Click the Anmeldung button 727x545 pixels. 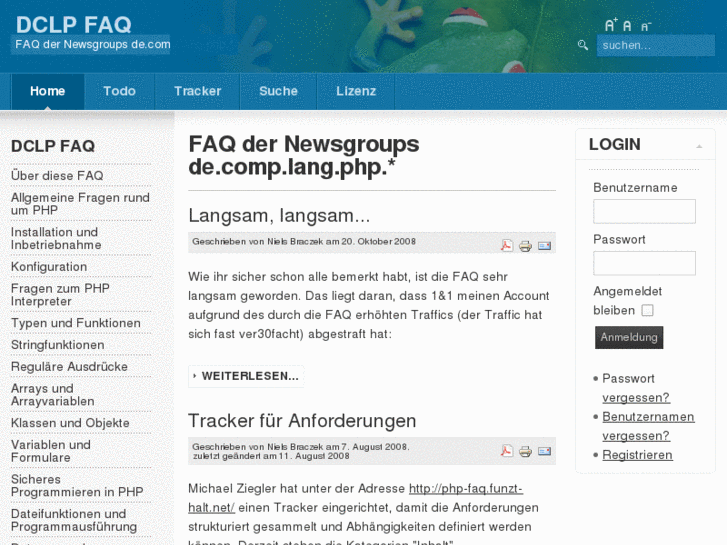point(629,337)
